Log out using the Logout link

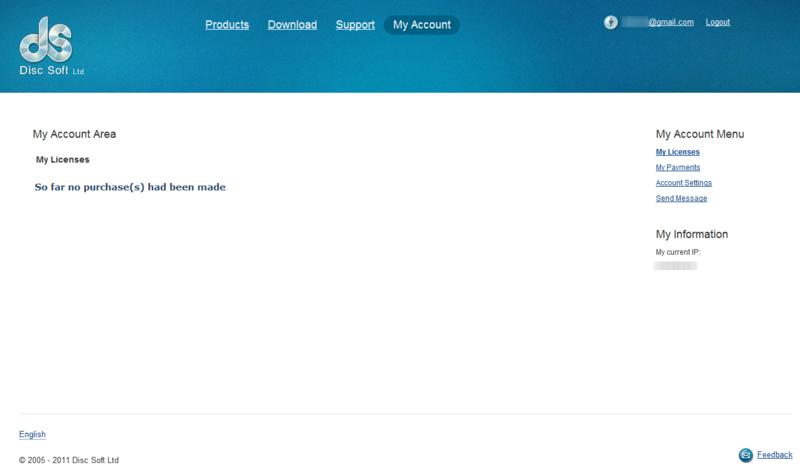[x=718, y=22]
